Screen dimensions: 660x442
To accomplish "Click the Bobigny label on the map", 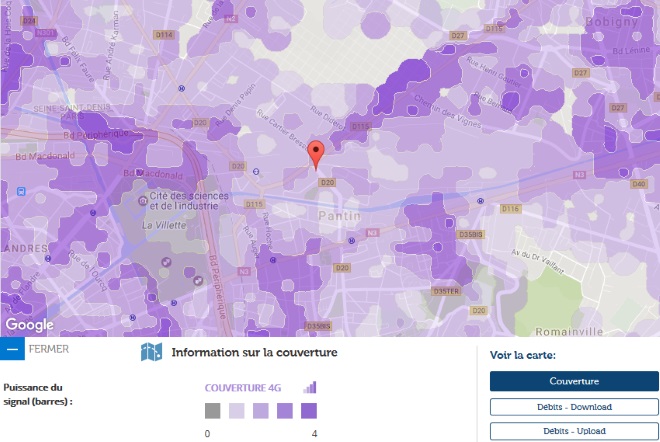I will point(612,22).
